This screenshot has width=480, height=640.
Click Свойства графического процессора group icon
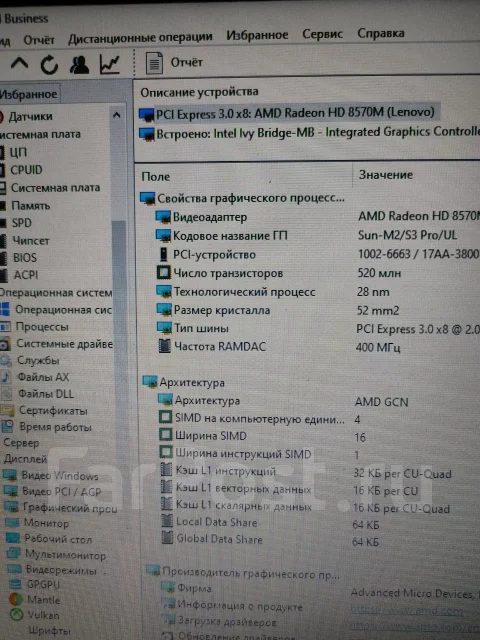[147, 199]
